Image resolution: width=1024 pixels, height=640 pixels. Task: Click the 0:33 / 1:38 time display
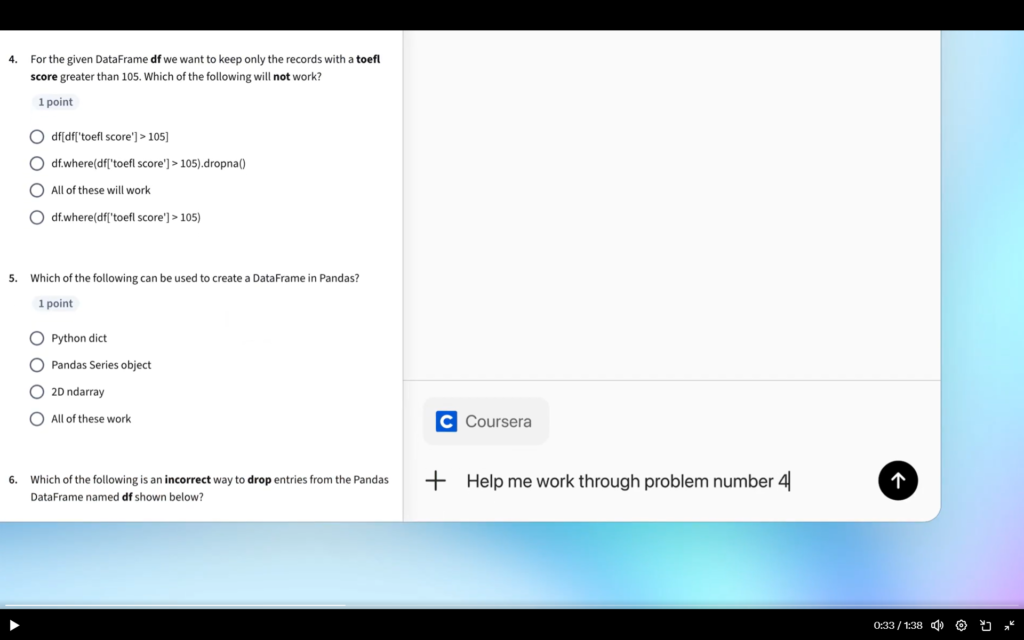[897, 625]
